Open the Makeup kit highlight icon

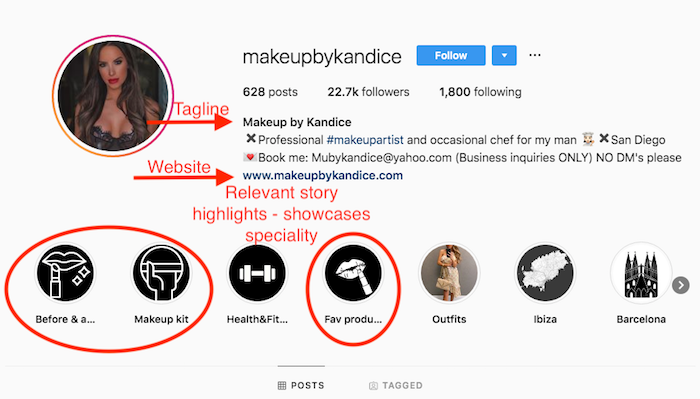[161, 273]
